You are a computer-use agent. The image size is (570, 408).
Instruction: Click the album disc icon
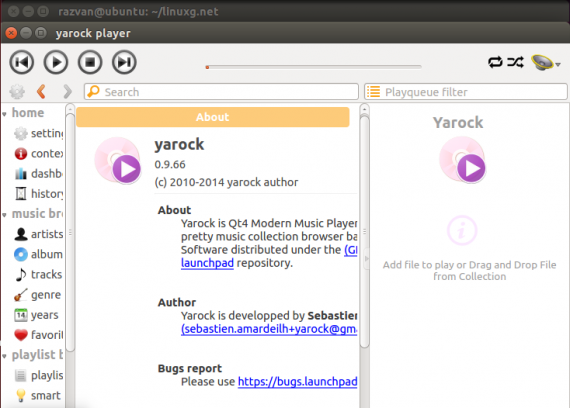[21, 254]
